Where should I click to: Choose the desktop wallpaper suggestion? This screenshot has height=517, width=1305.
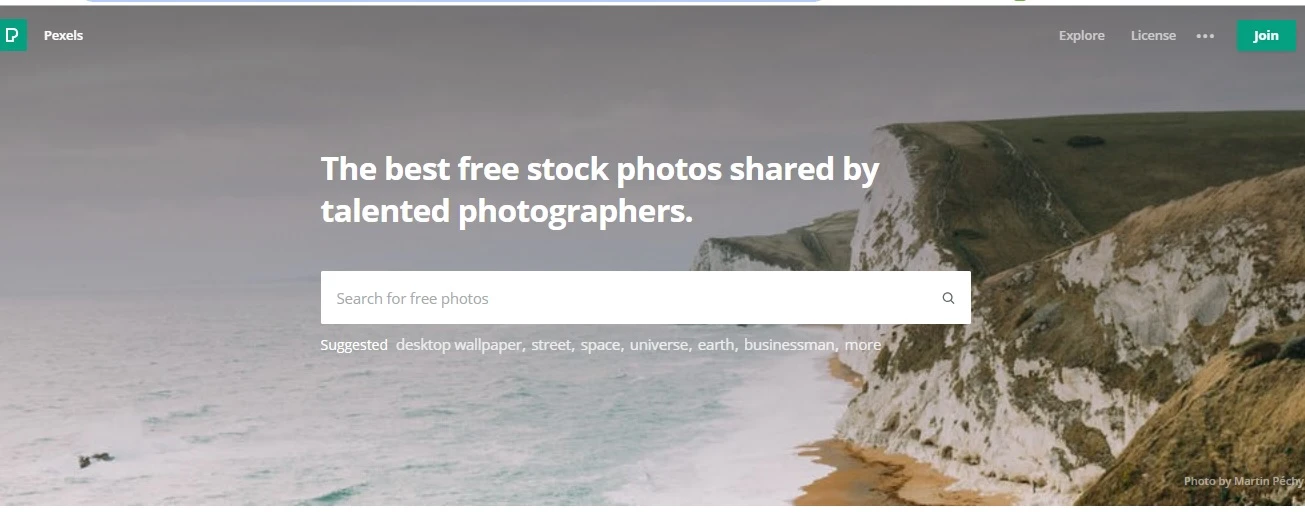click(460, 345)
